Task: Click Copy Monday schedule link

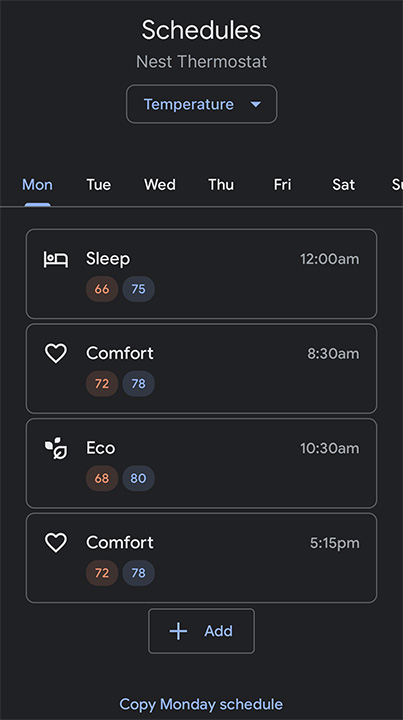Action: 201,704
